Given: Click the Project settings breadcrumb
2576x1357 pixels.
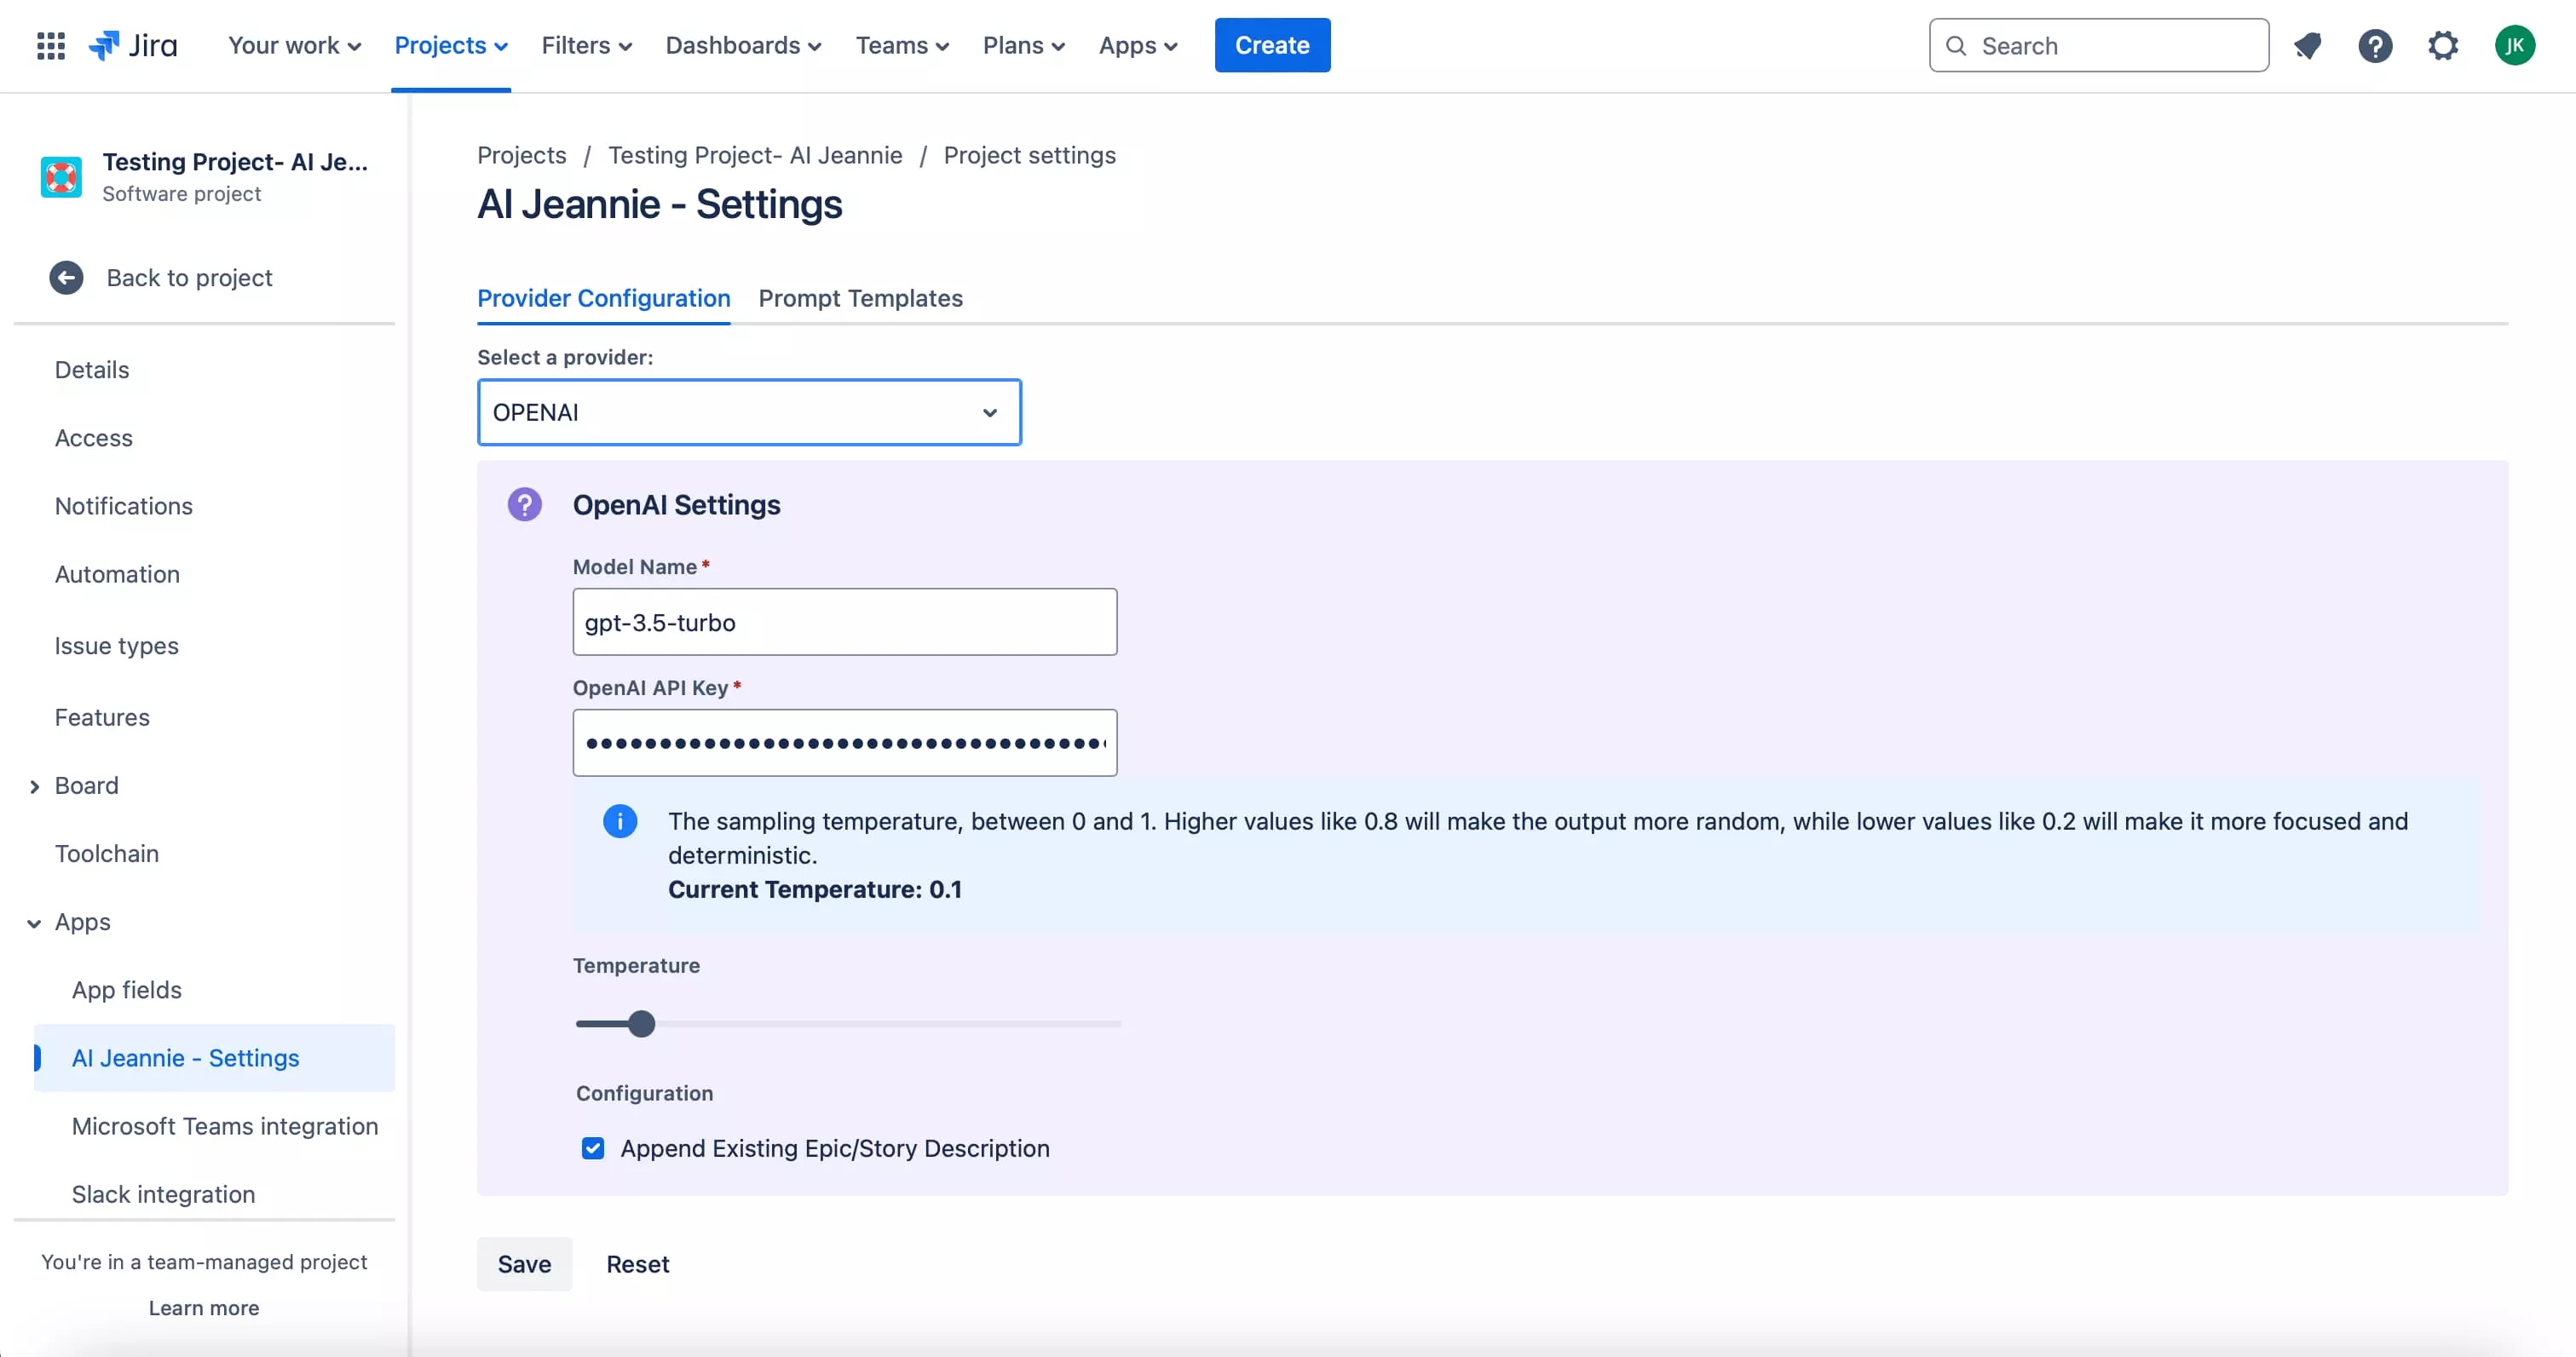Looking at the screenshot, I should tap(1030, 155).
